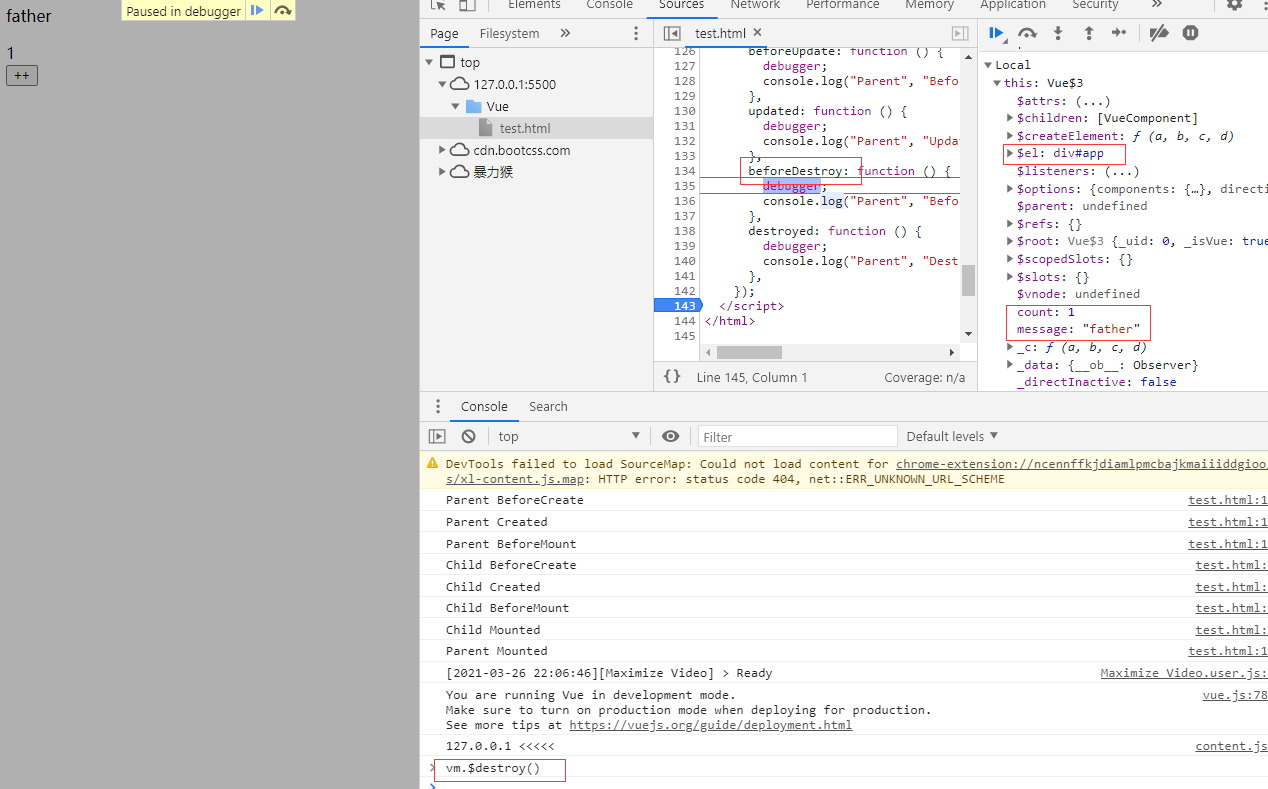
Task: Expand the $el: div#app property
Action: (1009, 154)
